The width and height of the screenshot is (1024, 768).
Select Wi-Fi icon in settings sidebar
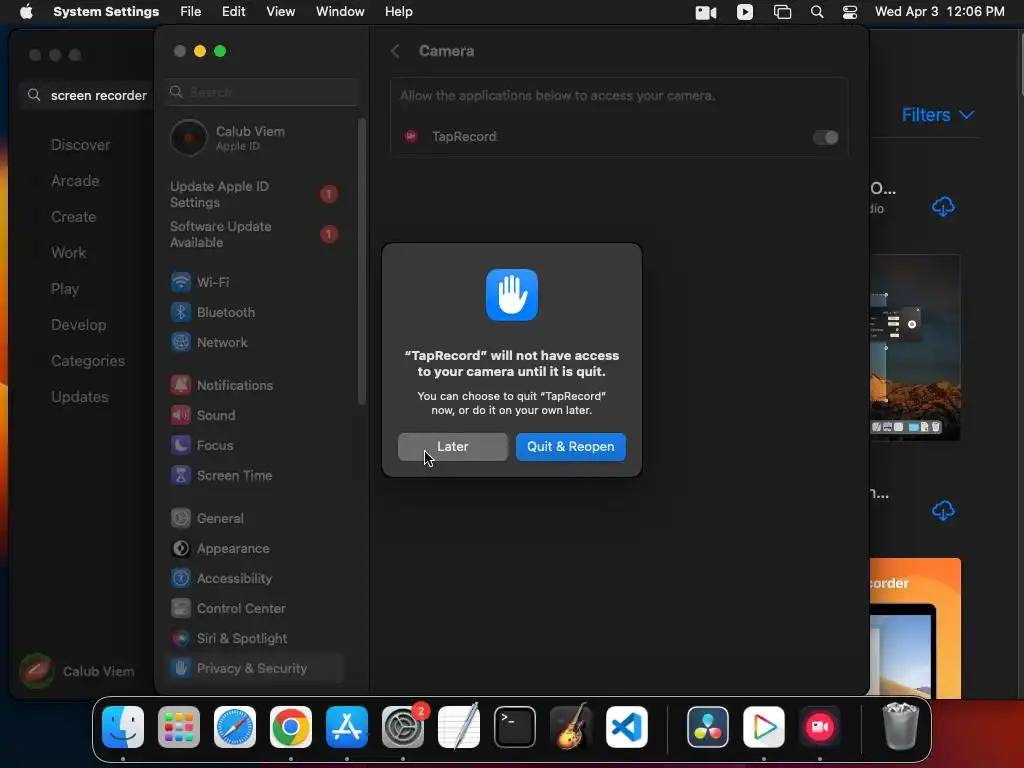[x=181, y=282]
